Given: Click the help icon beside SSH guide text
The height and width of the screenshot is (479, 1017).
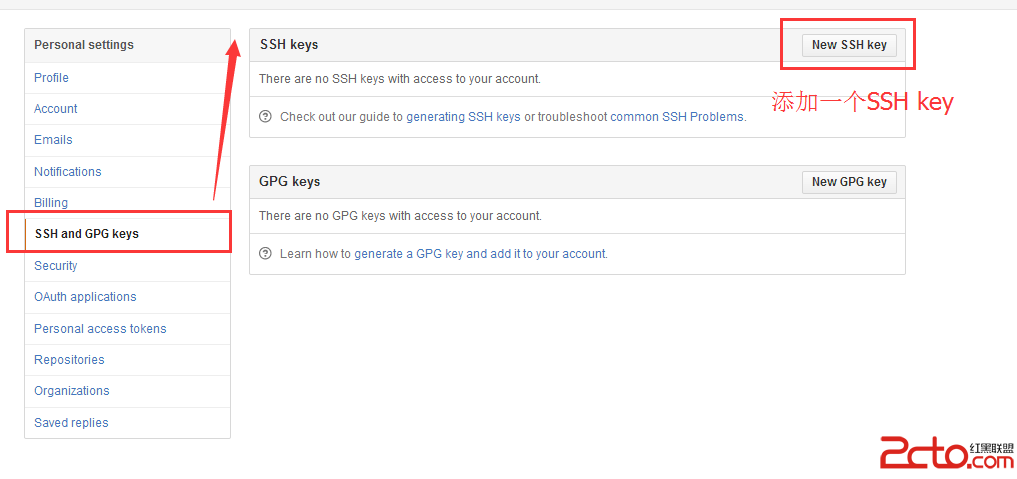Looking at the screenshot, I should 265,117.
